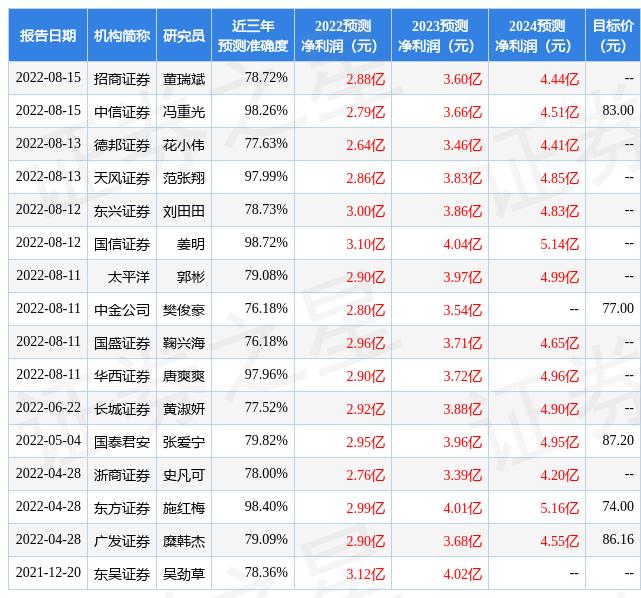Image resolution: width=641 pixels, height=598 pixels.
Task: Click target price 86.16
Action: coord(618,540)
